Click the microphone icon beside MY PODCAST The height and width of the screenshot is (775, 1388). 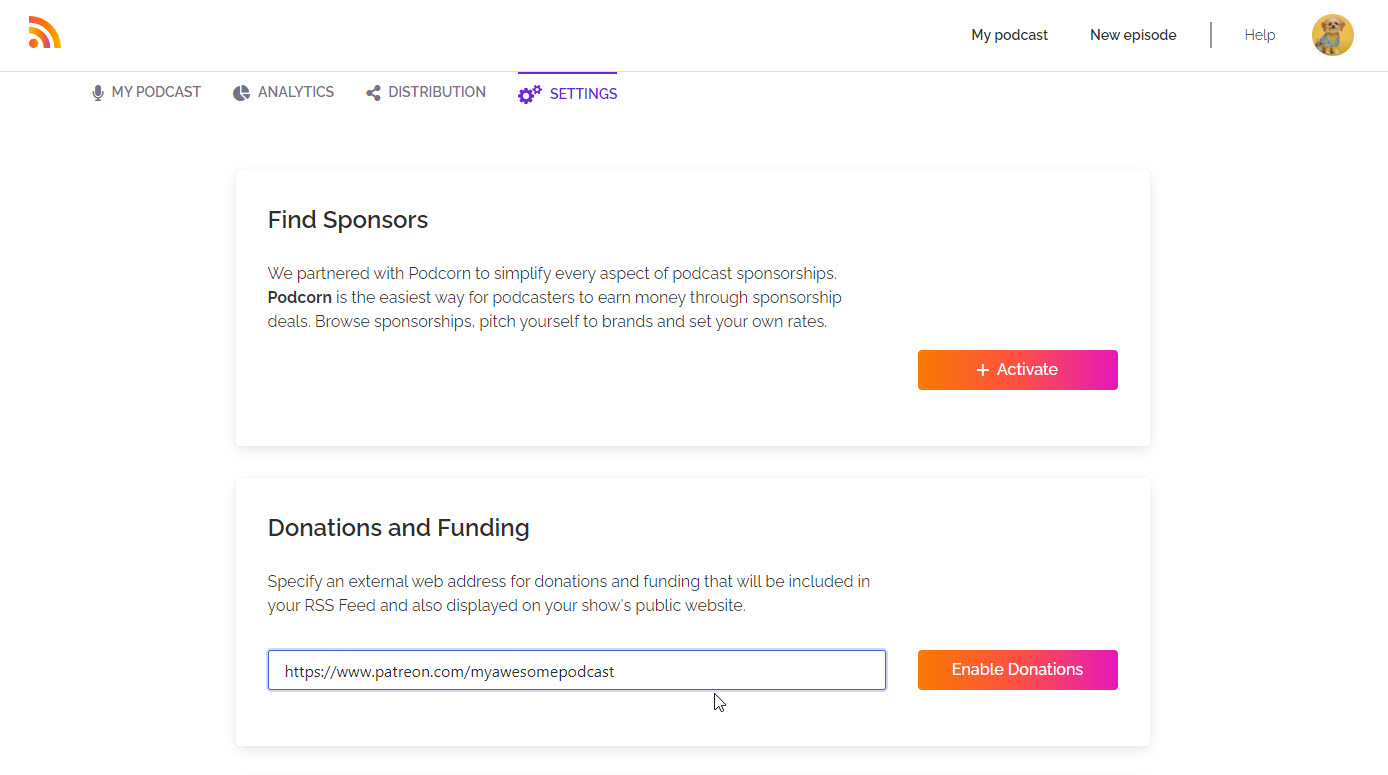tap(97, 91)
